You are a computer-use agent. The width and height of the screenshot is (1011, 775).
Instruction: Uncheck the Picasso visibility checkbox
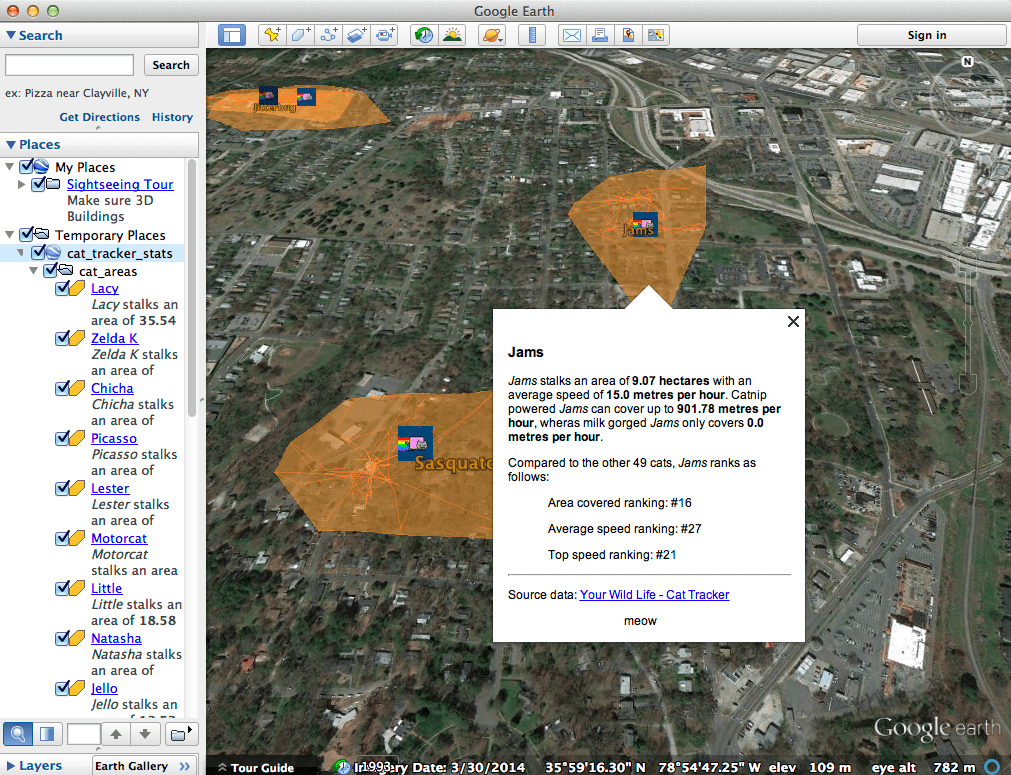(x=62, y=437)
